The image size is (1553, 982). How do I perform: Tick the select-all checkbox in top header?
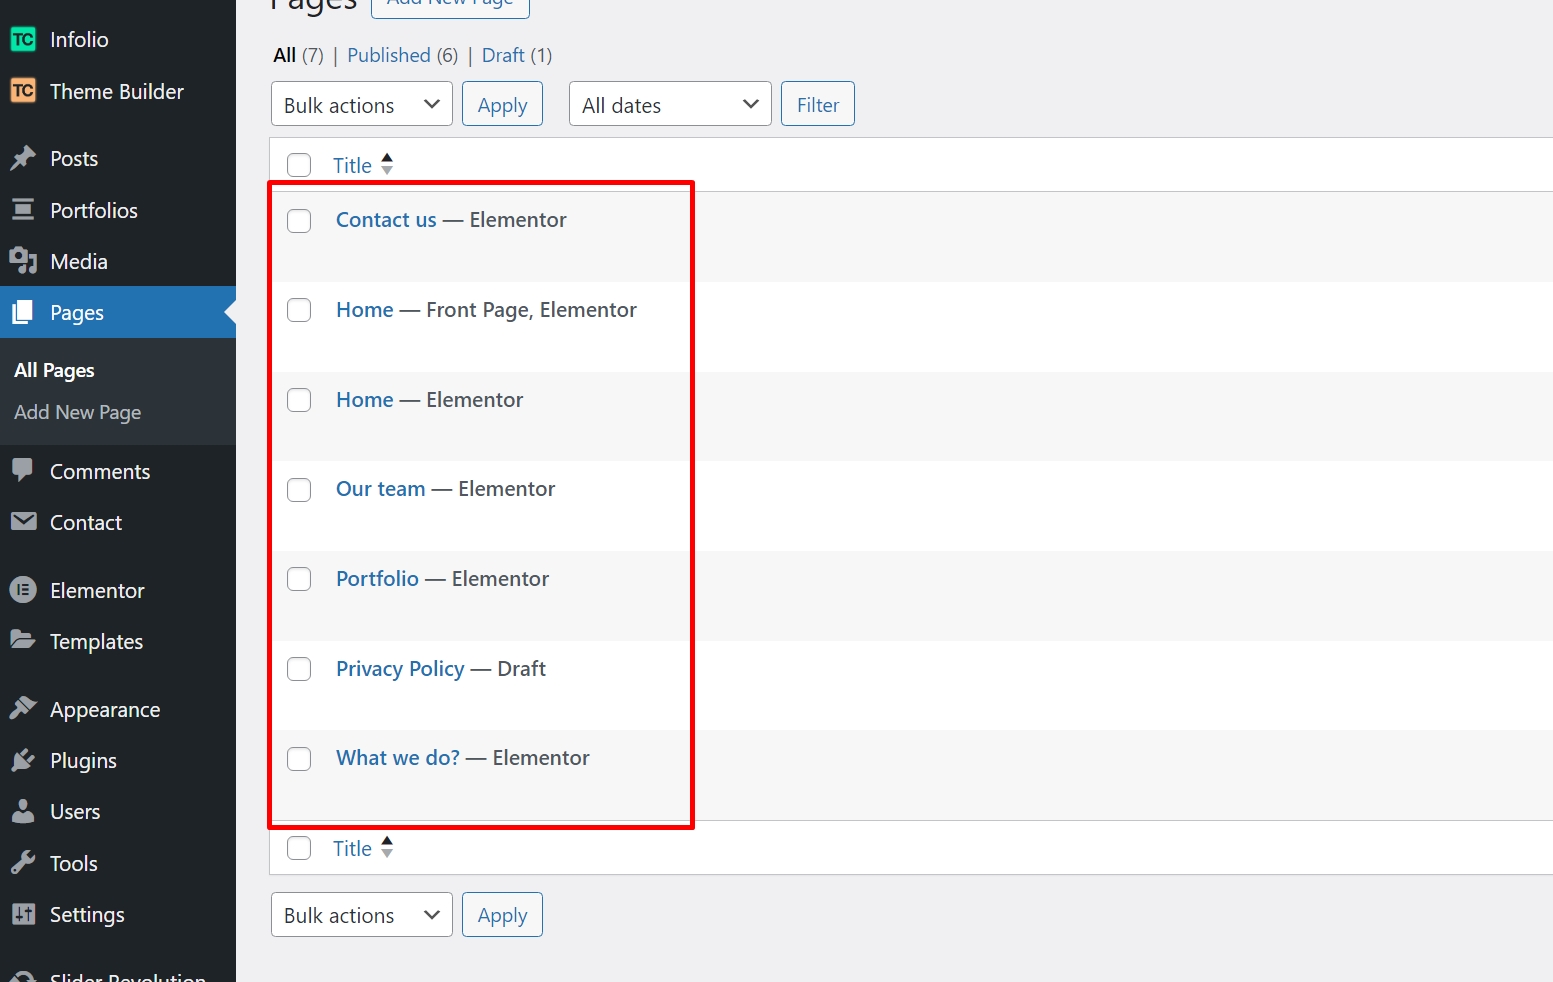point(299,165)
